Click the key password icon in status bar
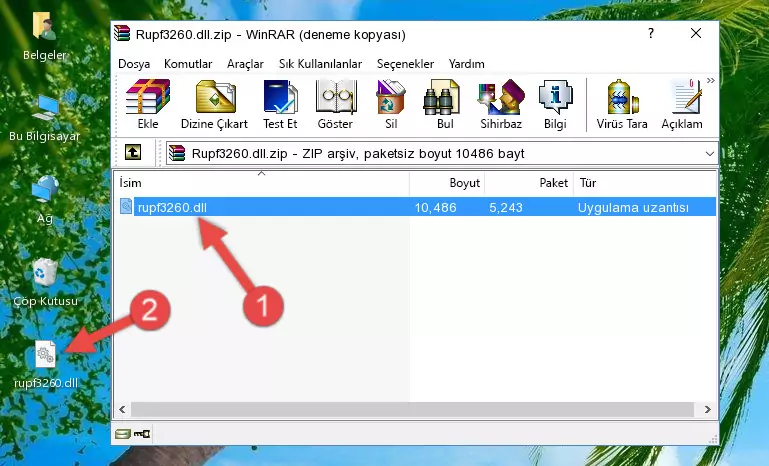 [x=142, y=434]
